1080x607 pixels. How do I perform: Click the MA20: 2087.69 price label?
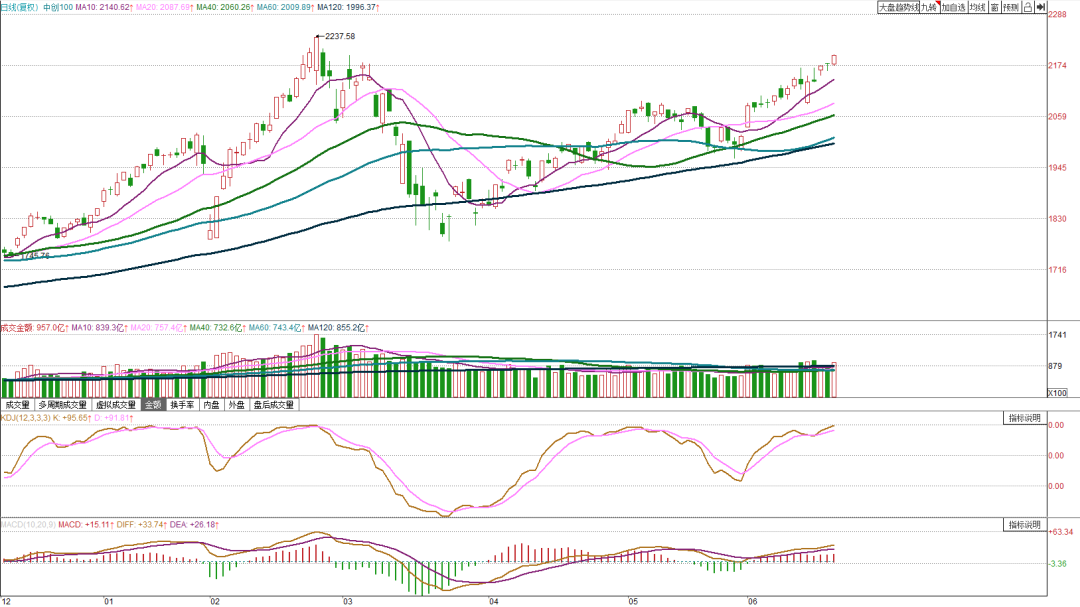(x=164, y=7)
